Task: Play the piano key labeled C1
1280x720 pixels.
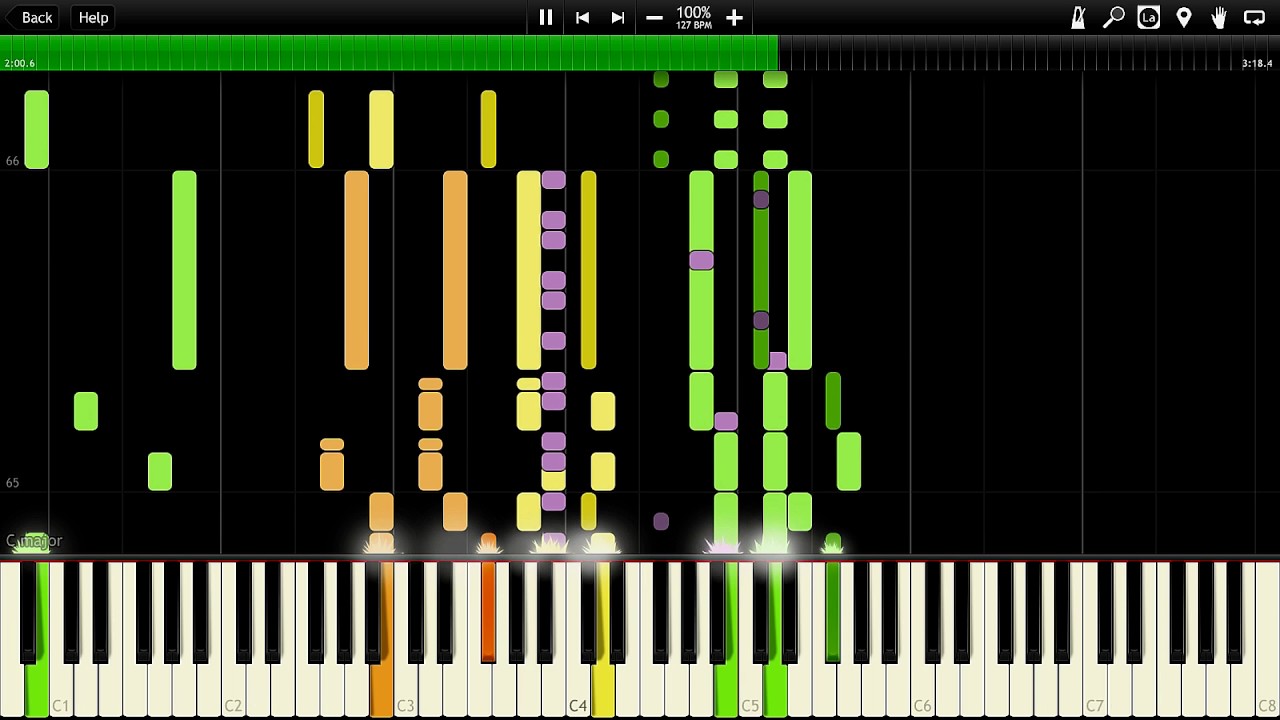Action: point(61,690)
